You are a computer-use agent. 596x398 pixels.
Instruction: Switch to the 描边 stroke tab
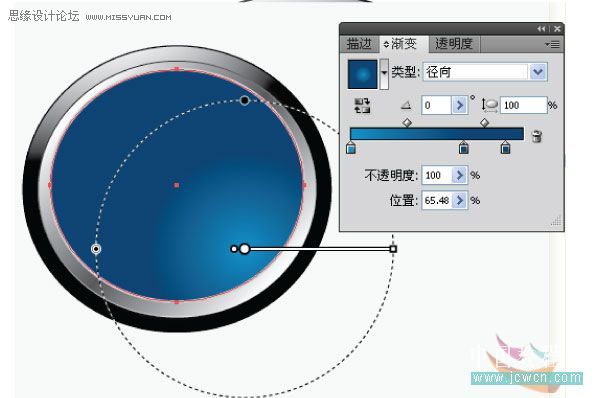point(359,44)
